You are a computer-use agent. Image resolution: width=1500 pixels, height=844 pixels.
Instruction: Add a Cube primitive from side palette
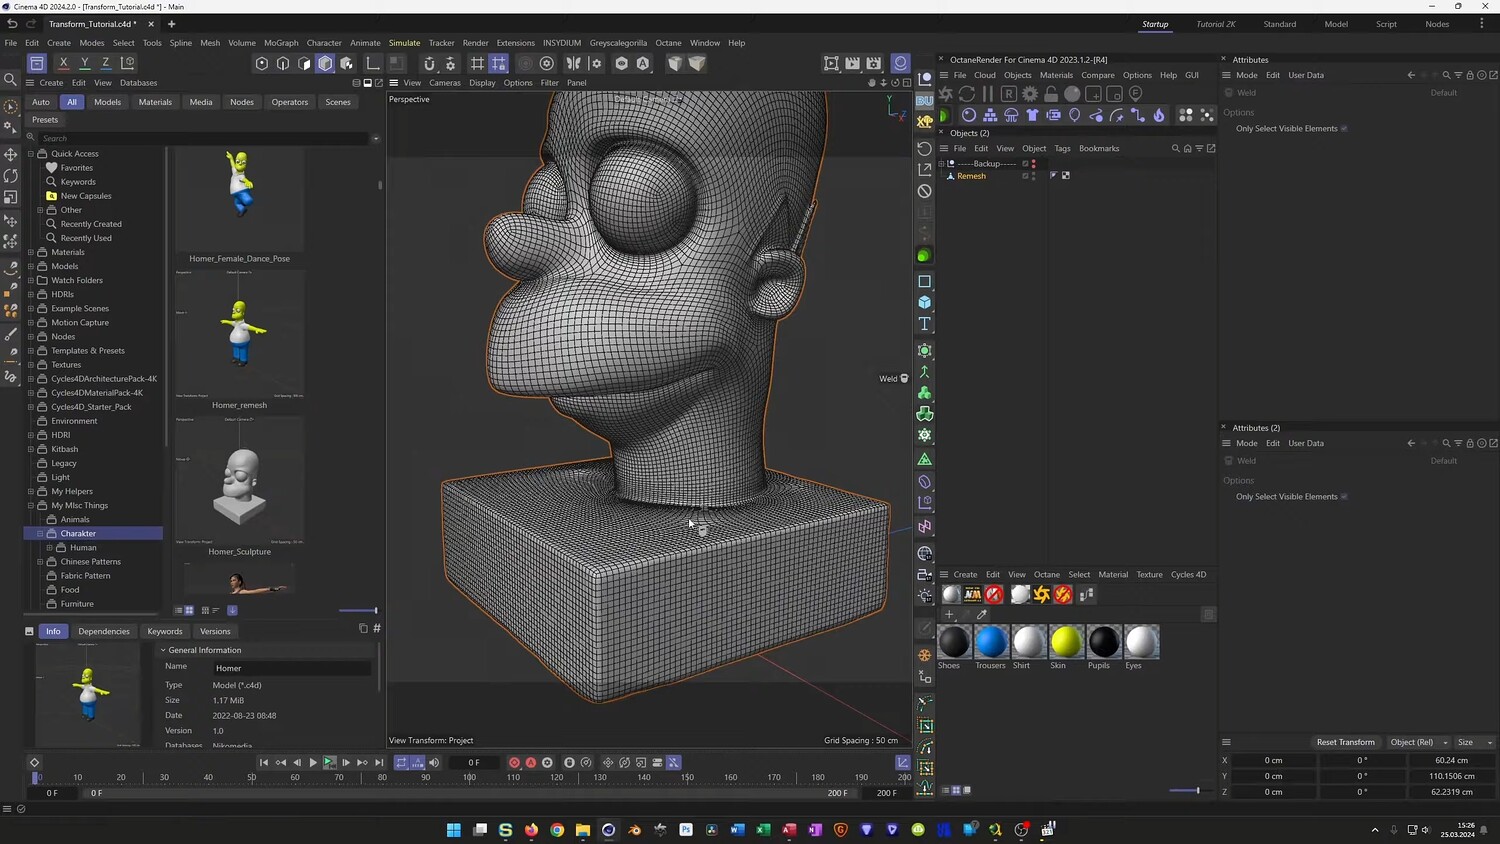(x=925, y=302)
